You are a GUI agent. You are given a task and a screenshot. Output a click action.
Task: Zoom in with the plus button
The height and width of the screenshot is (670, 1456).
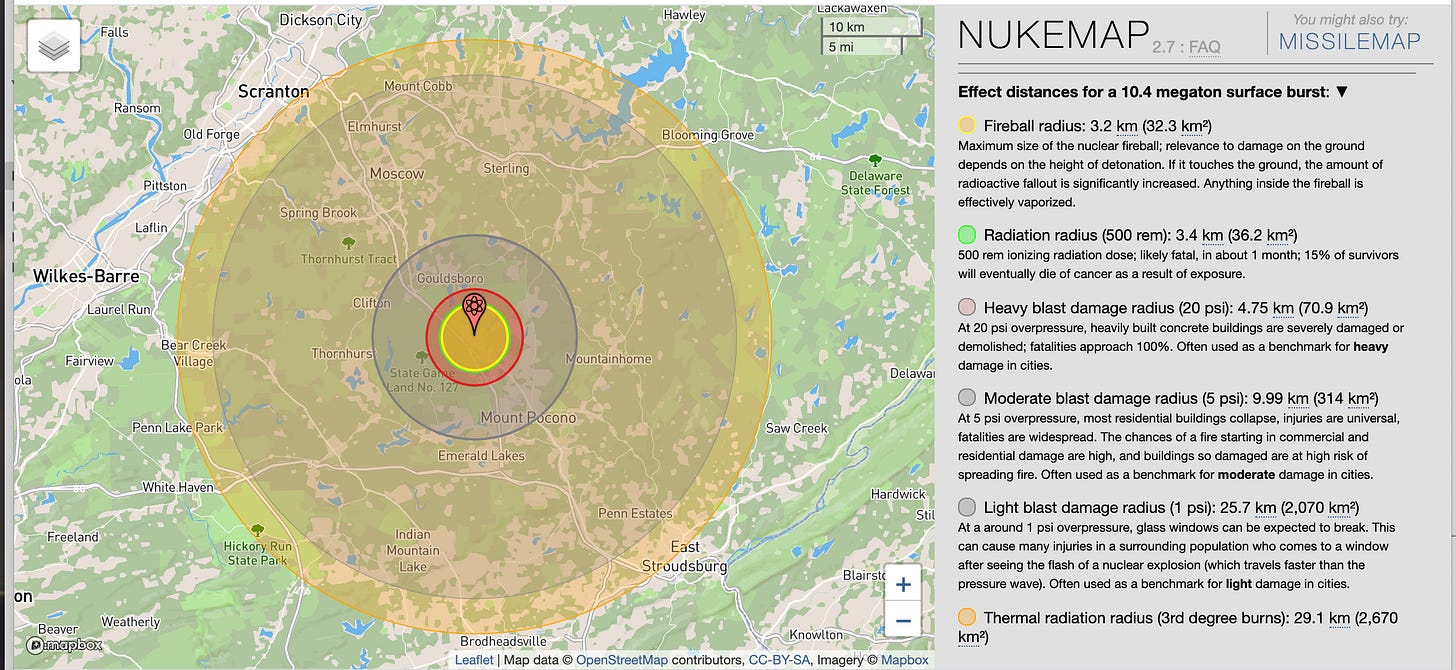click(902, 586)
